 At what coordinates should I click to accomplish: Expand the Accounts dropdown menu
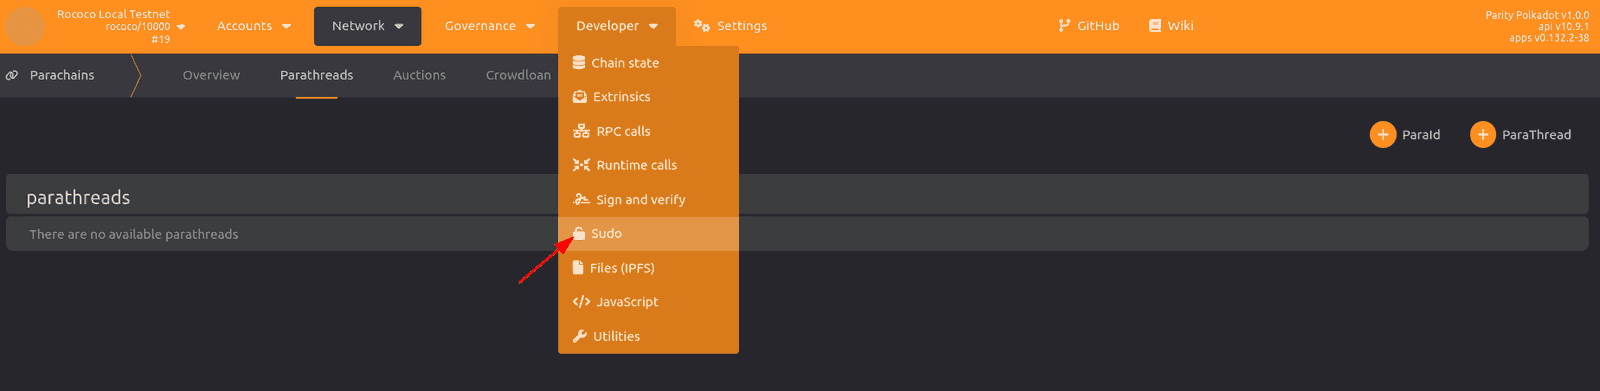tap(254, 26)
